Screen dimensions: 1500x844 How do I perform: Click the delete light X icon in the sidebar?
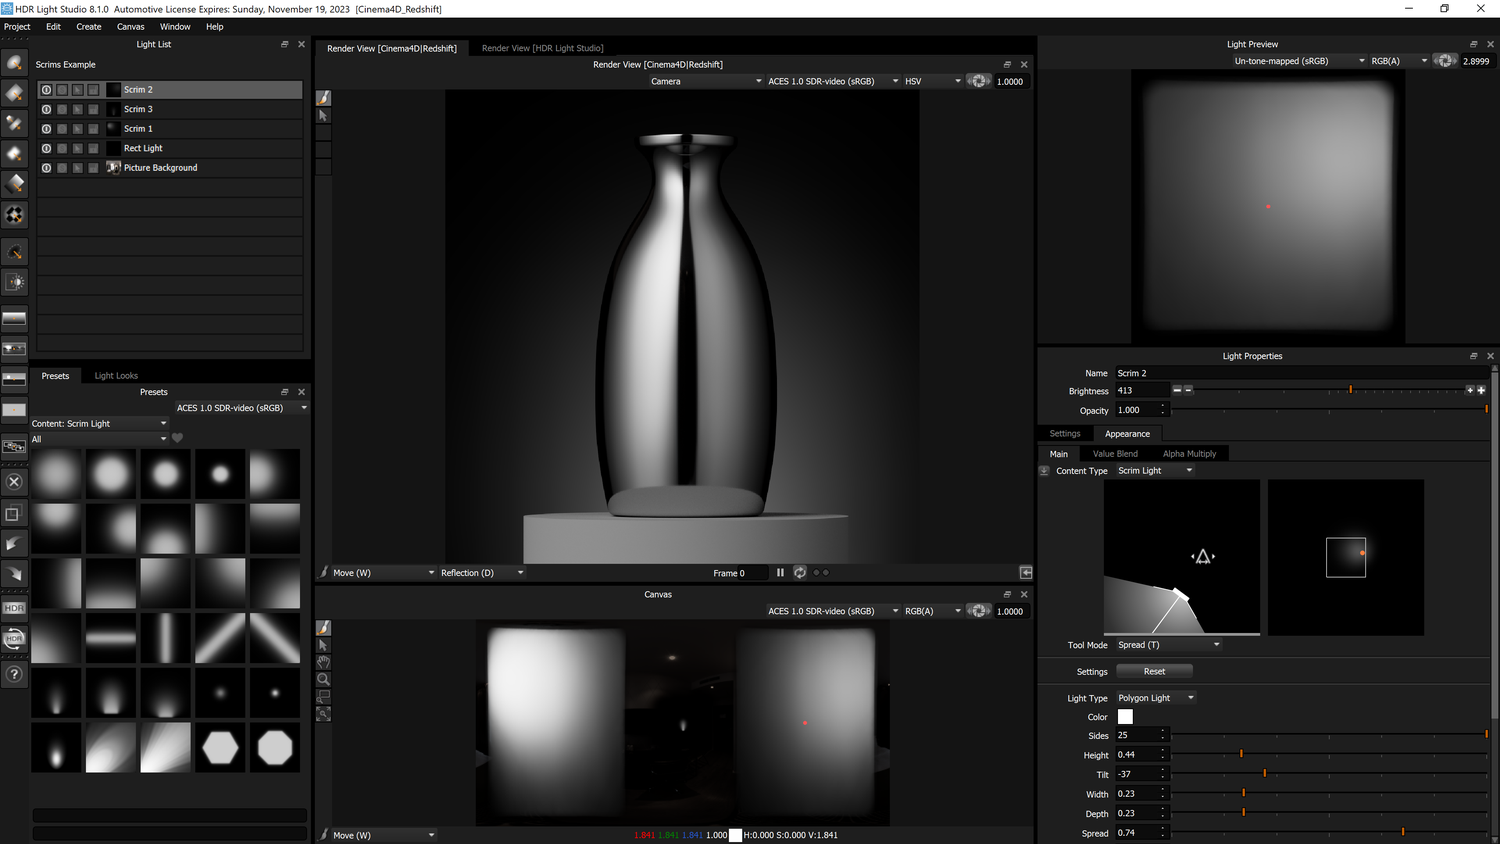(14, 482)
